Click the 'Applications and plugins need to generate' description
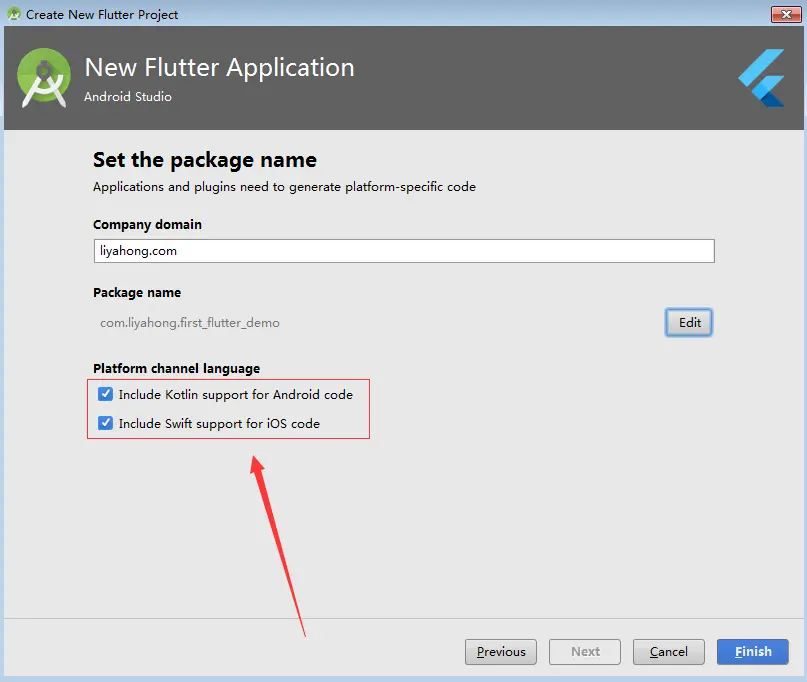This screenshot has height=682, width=807. coord(284,187)
